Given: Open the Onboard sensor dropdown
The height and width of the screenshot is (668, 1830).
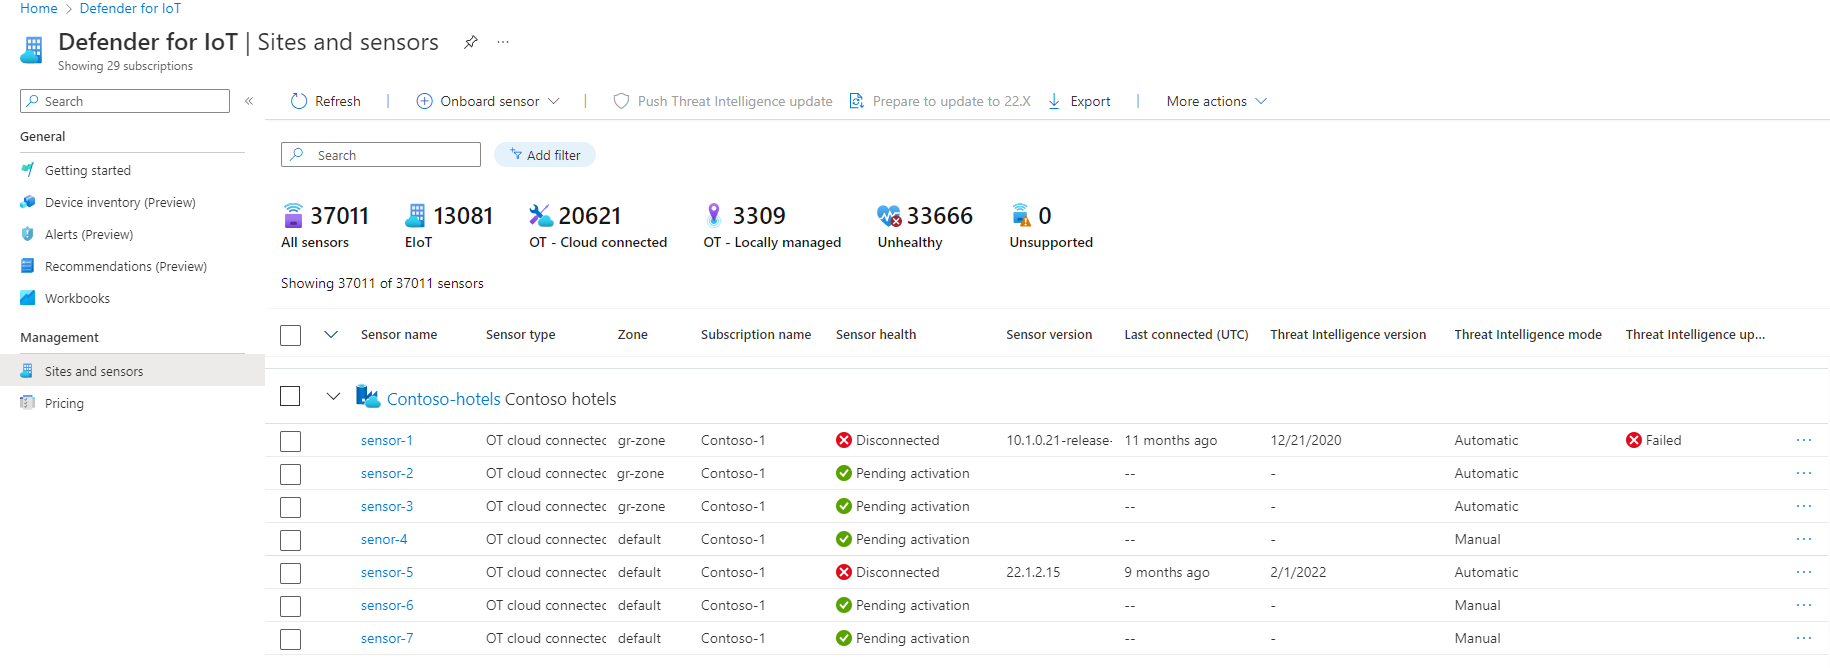Looking at the screenshot, I should click(x=488, y=101).
